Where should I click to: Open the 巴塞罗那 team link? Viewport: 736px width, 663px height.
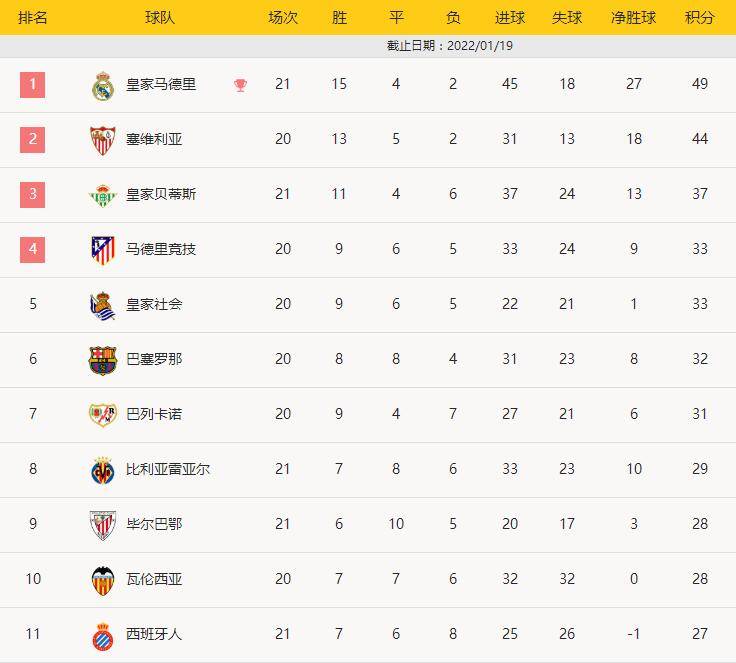[x=154, y=359]
